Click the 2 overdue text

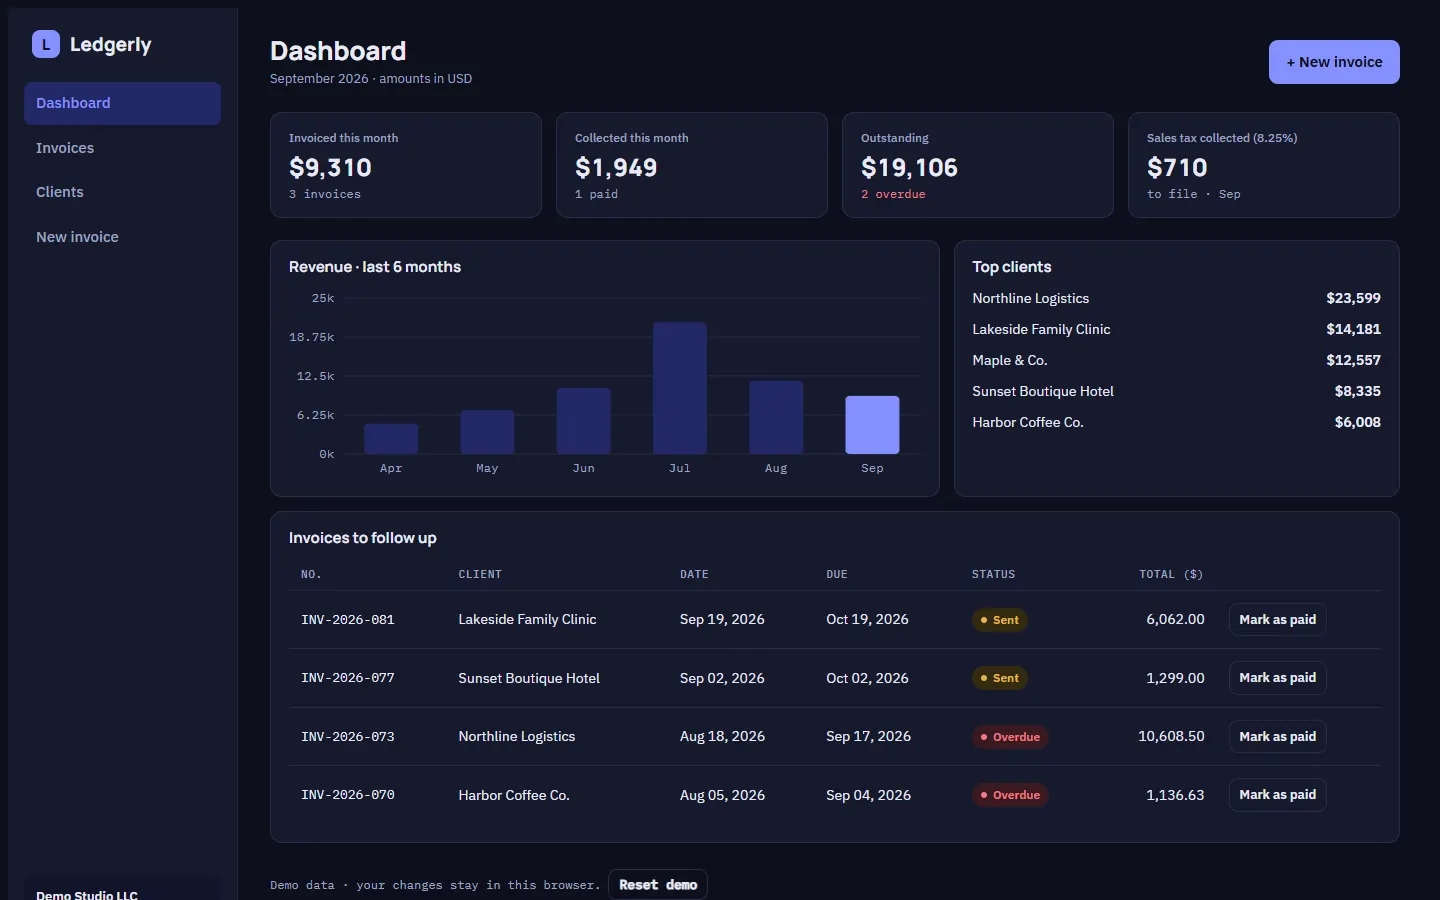pos(893,194)
